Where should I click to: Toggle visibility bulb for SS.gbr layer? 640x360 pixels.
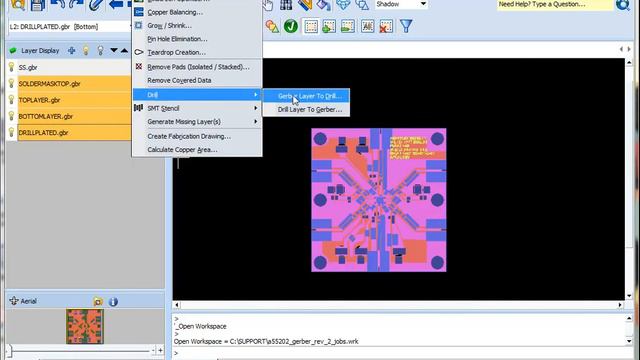(x=11, y=67)
